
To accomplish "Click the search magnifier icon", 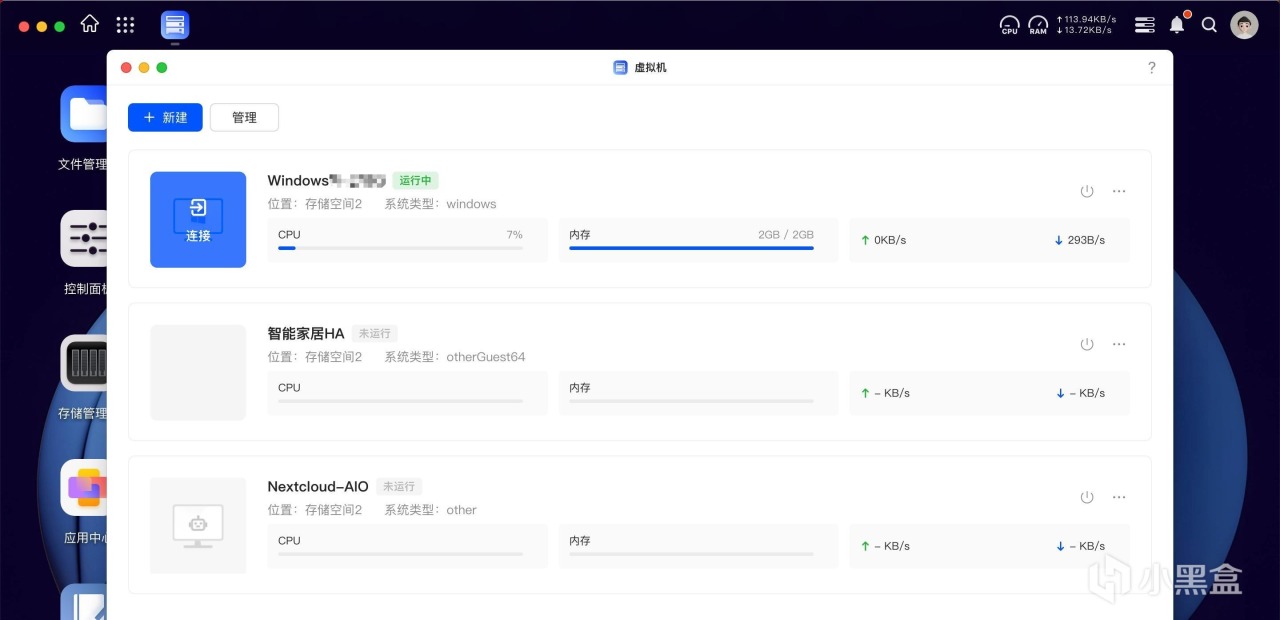I will tap(1209, 25).
